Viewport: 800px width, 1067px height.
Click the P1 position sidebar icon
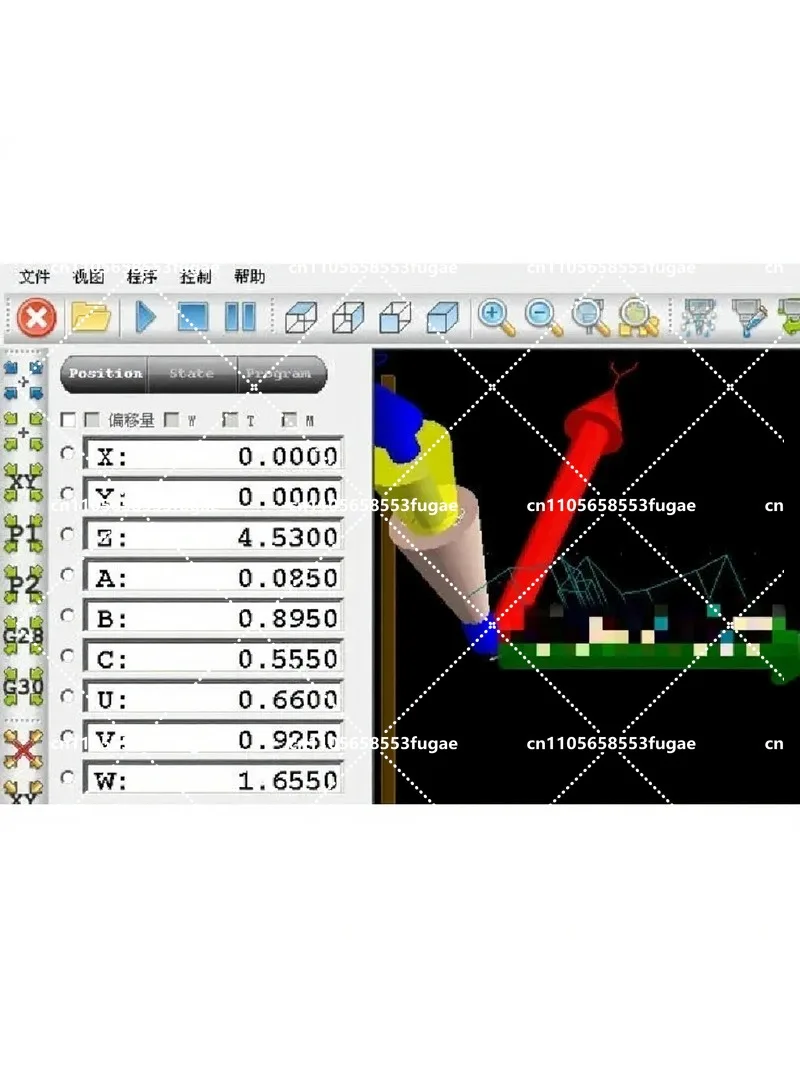24,534
